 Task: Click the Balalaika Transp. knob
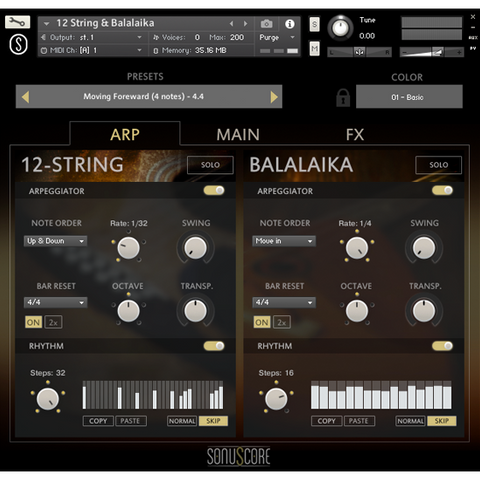(424, 311)
